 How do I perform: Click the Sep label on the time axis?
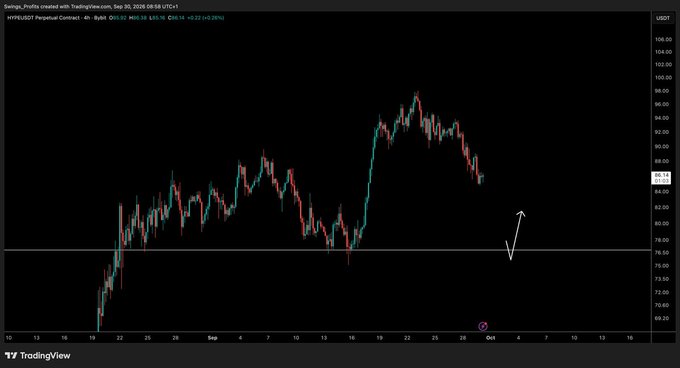(x=212, y=338)
